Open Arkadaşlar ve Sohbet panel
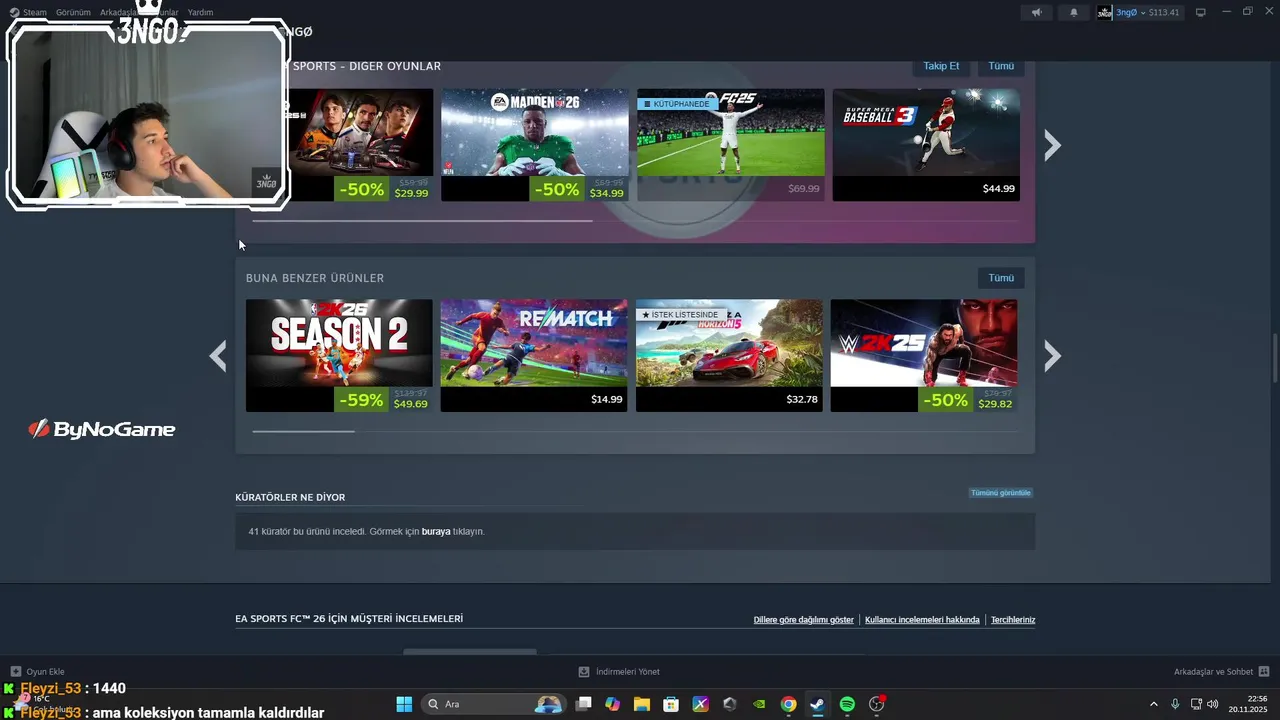This screenshot has width=1280, height=720. point(1221,672)
